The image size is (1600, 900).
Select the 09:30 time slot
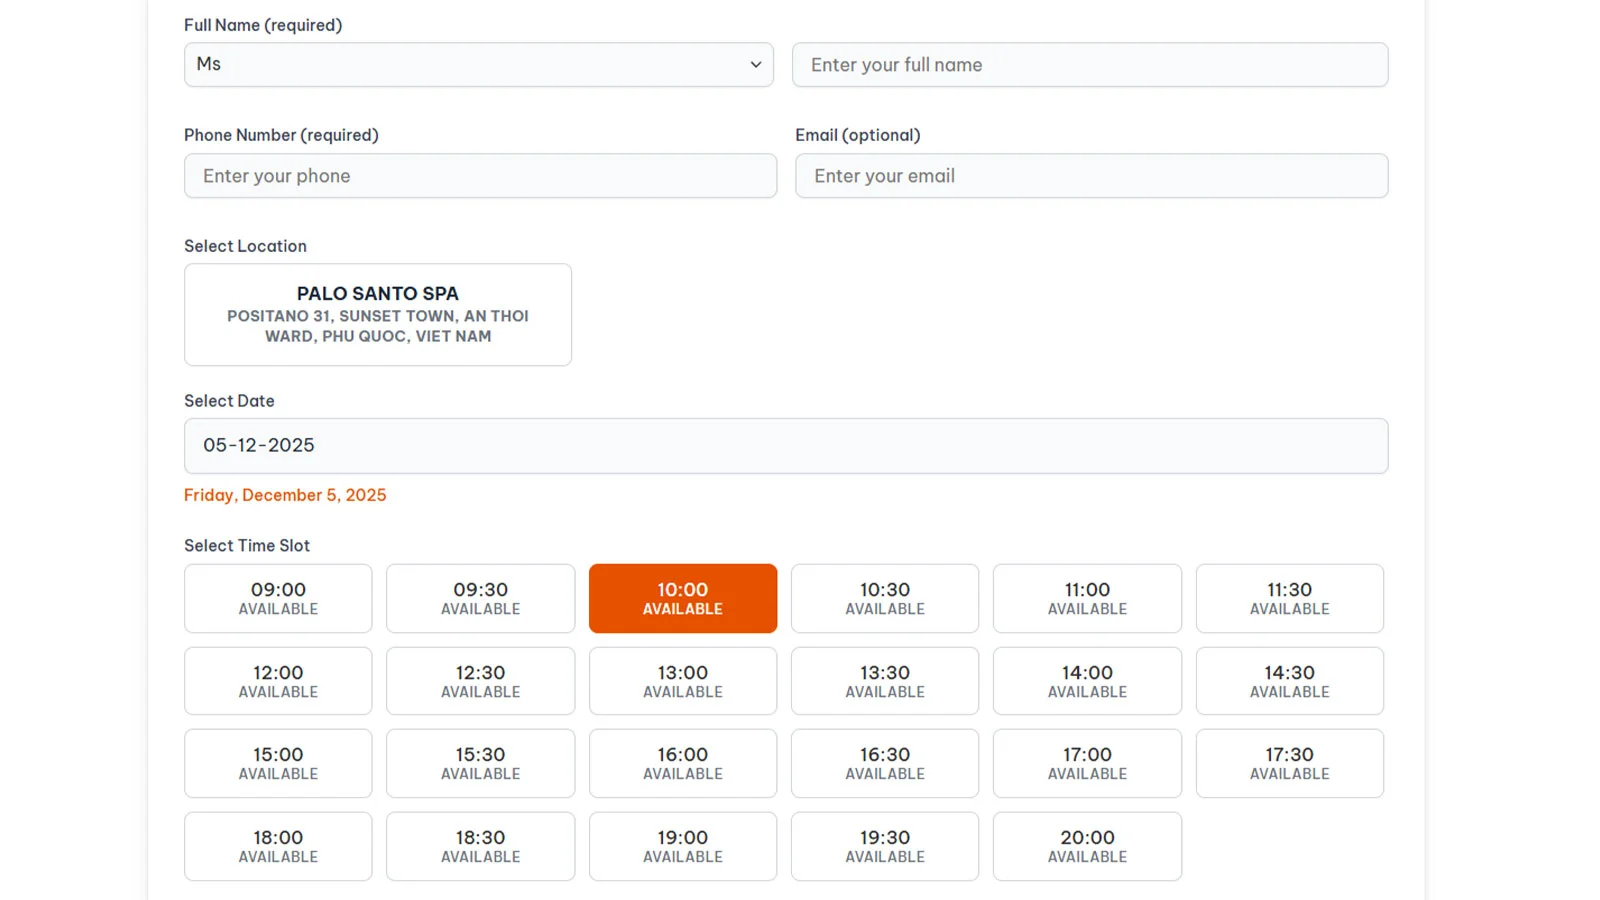480,598
